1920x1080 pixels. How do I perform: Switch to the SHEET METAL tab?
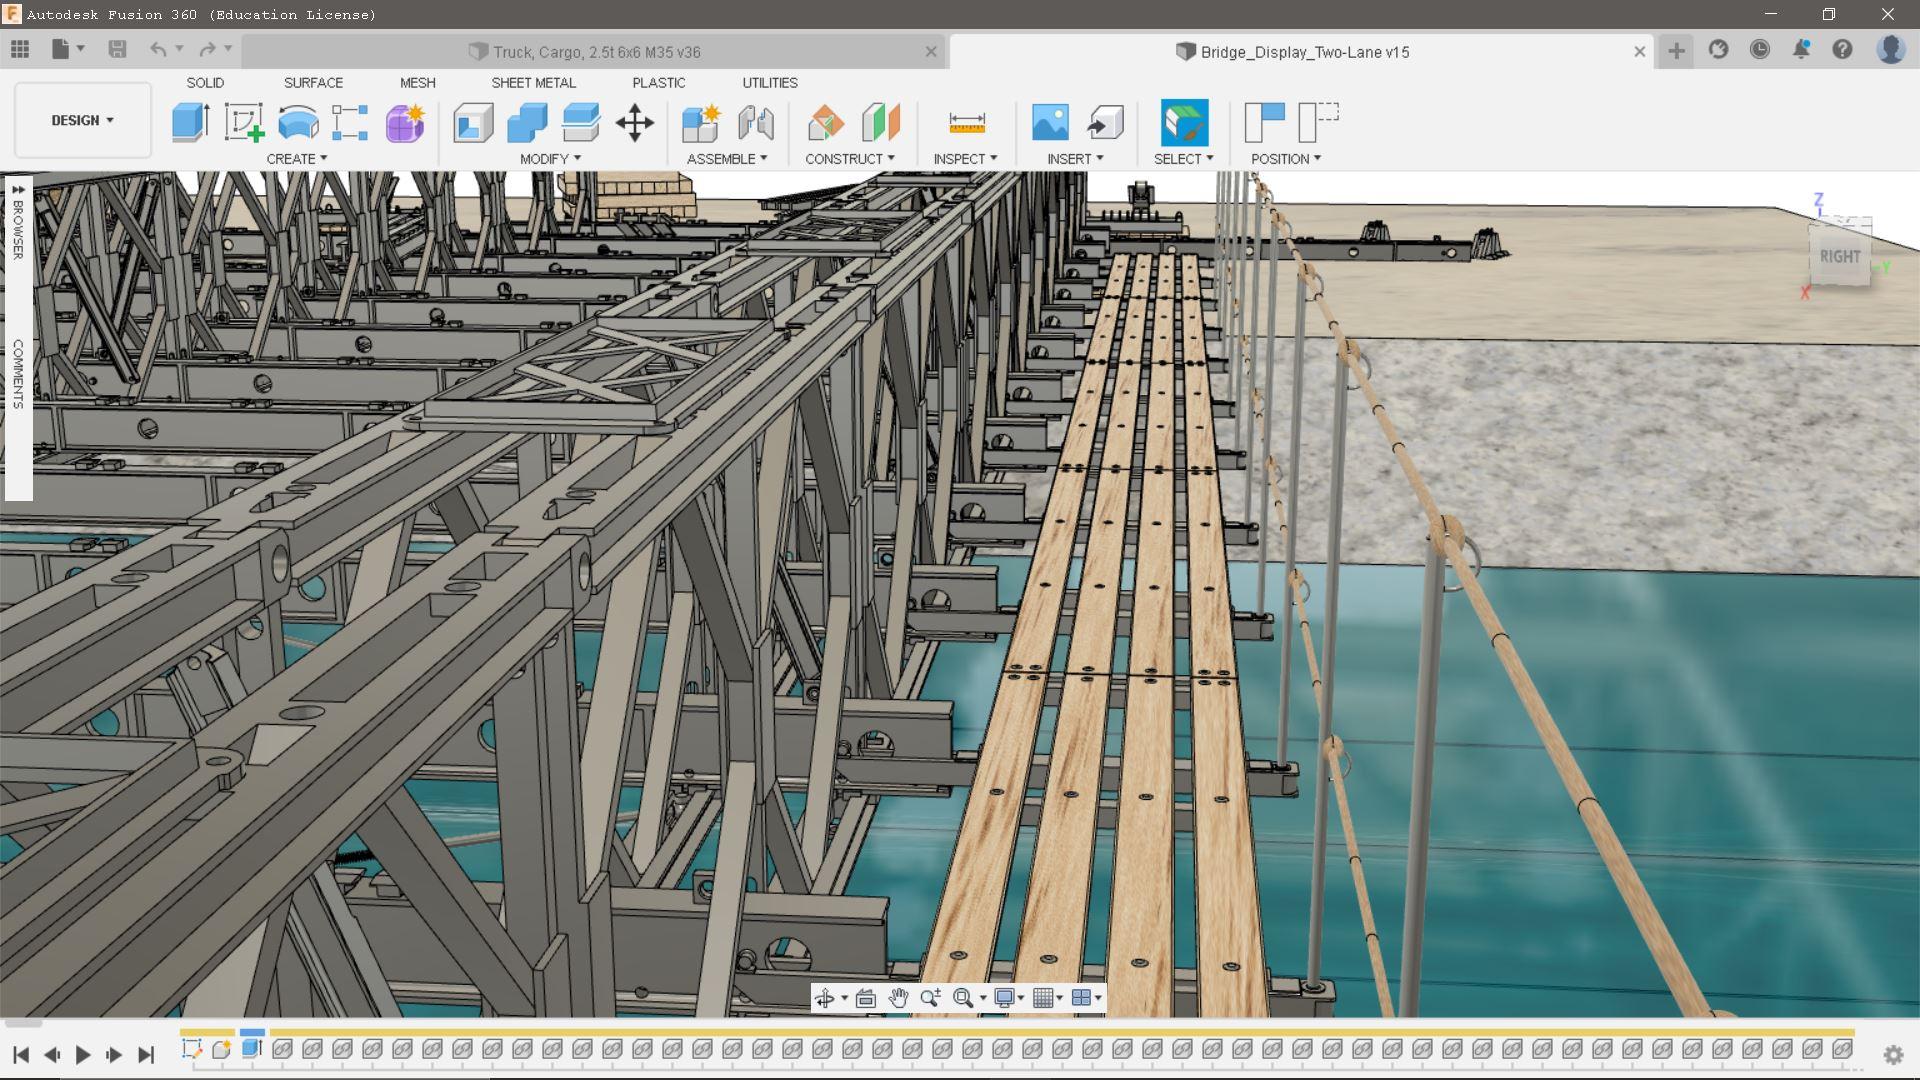tap(533, 83)
